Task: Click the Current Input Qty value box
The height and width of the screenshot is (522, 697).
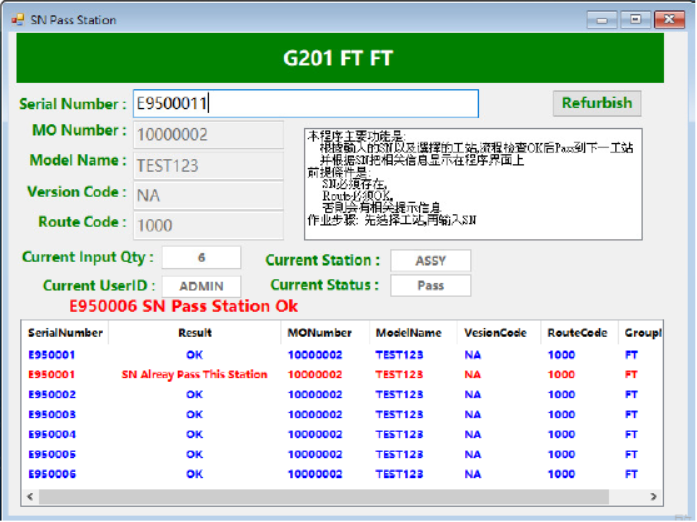Action: (x=201, y=257)
